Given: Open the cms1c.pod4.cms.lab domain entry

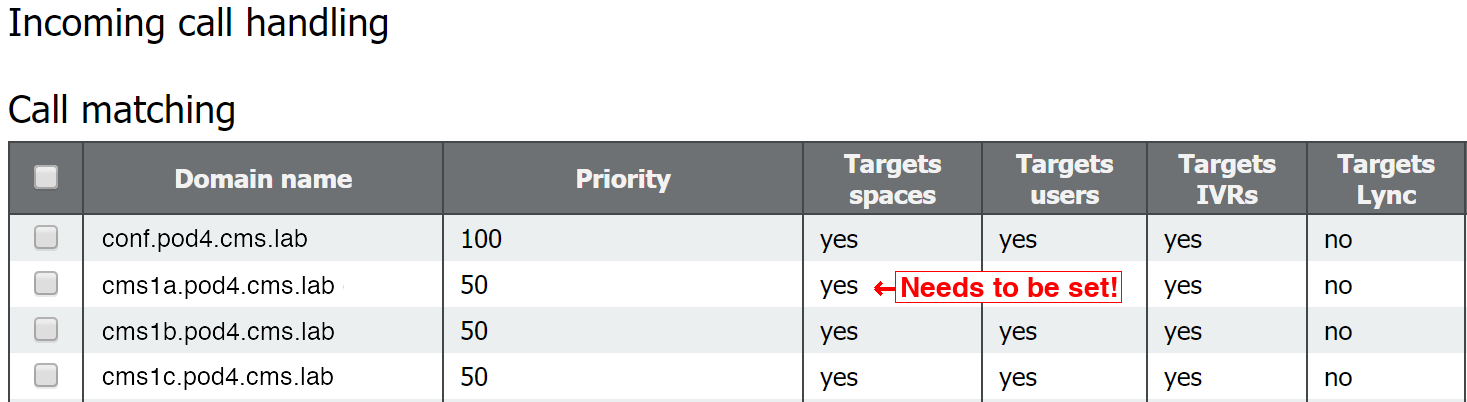Looking at the screenshot, I should pos(217,377).
